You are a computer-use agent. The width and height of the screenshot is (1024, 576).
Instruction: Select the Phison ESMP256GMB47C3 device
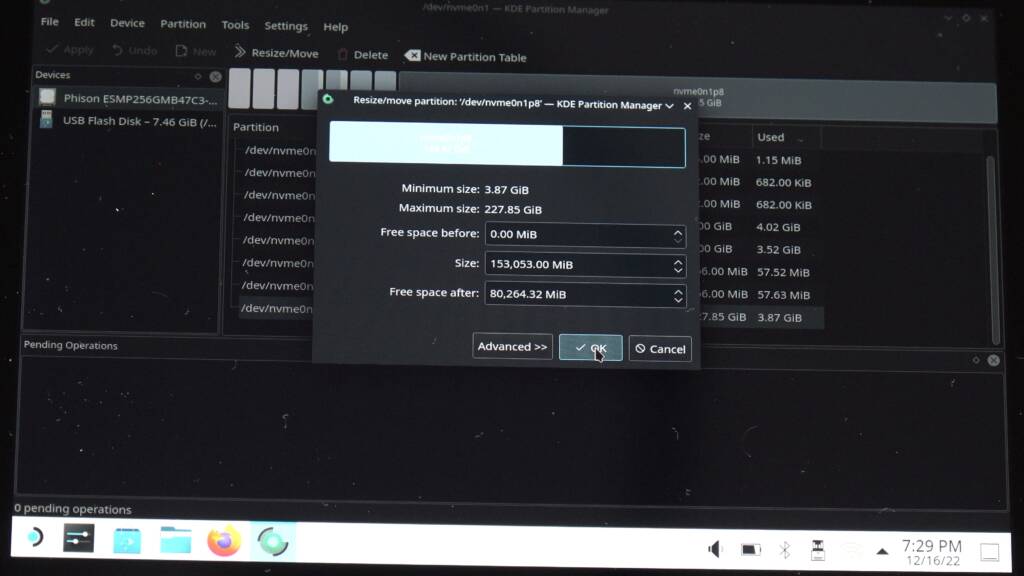pos(128,99)
